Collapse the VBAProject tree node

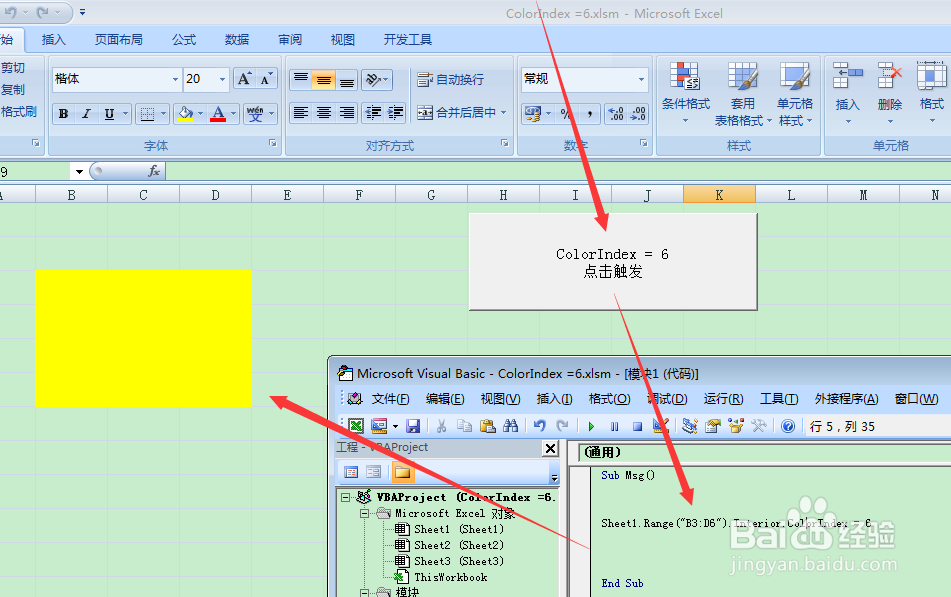click(x=345, y=498)
